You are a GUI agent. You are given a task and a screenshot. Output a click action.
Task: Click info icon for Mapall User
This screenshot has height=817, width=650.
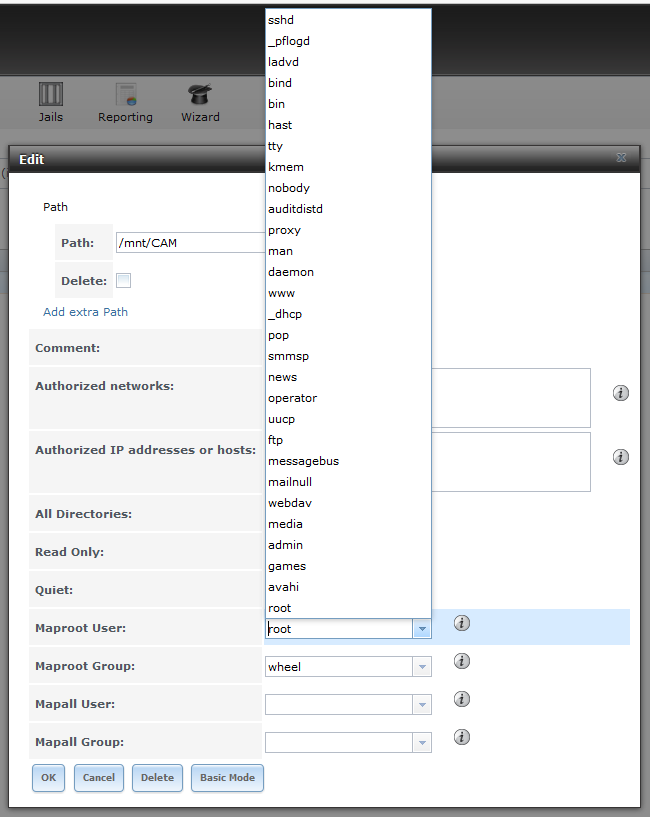click(462, 699)
